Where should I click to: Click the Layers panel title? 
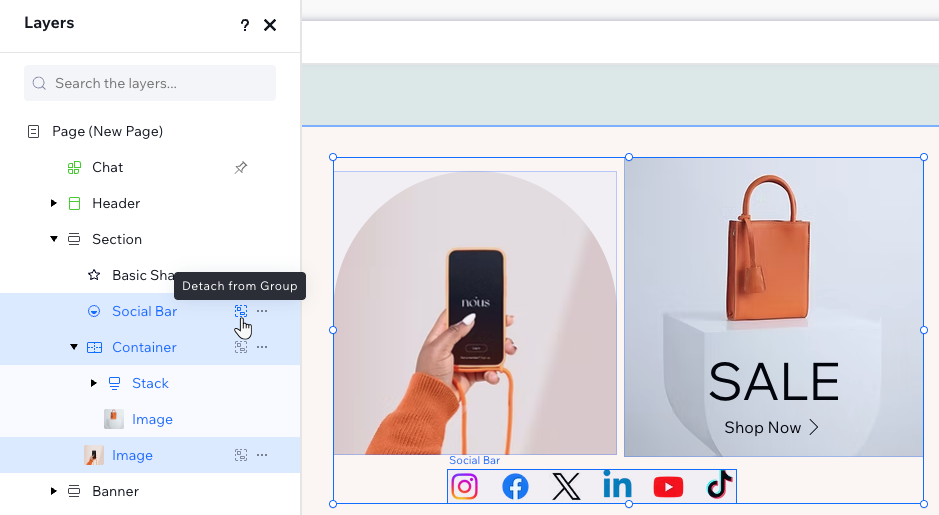[49, 23]
